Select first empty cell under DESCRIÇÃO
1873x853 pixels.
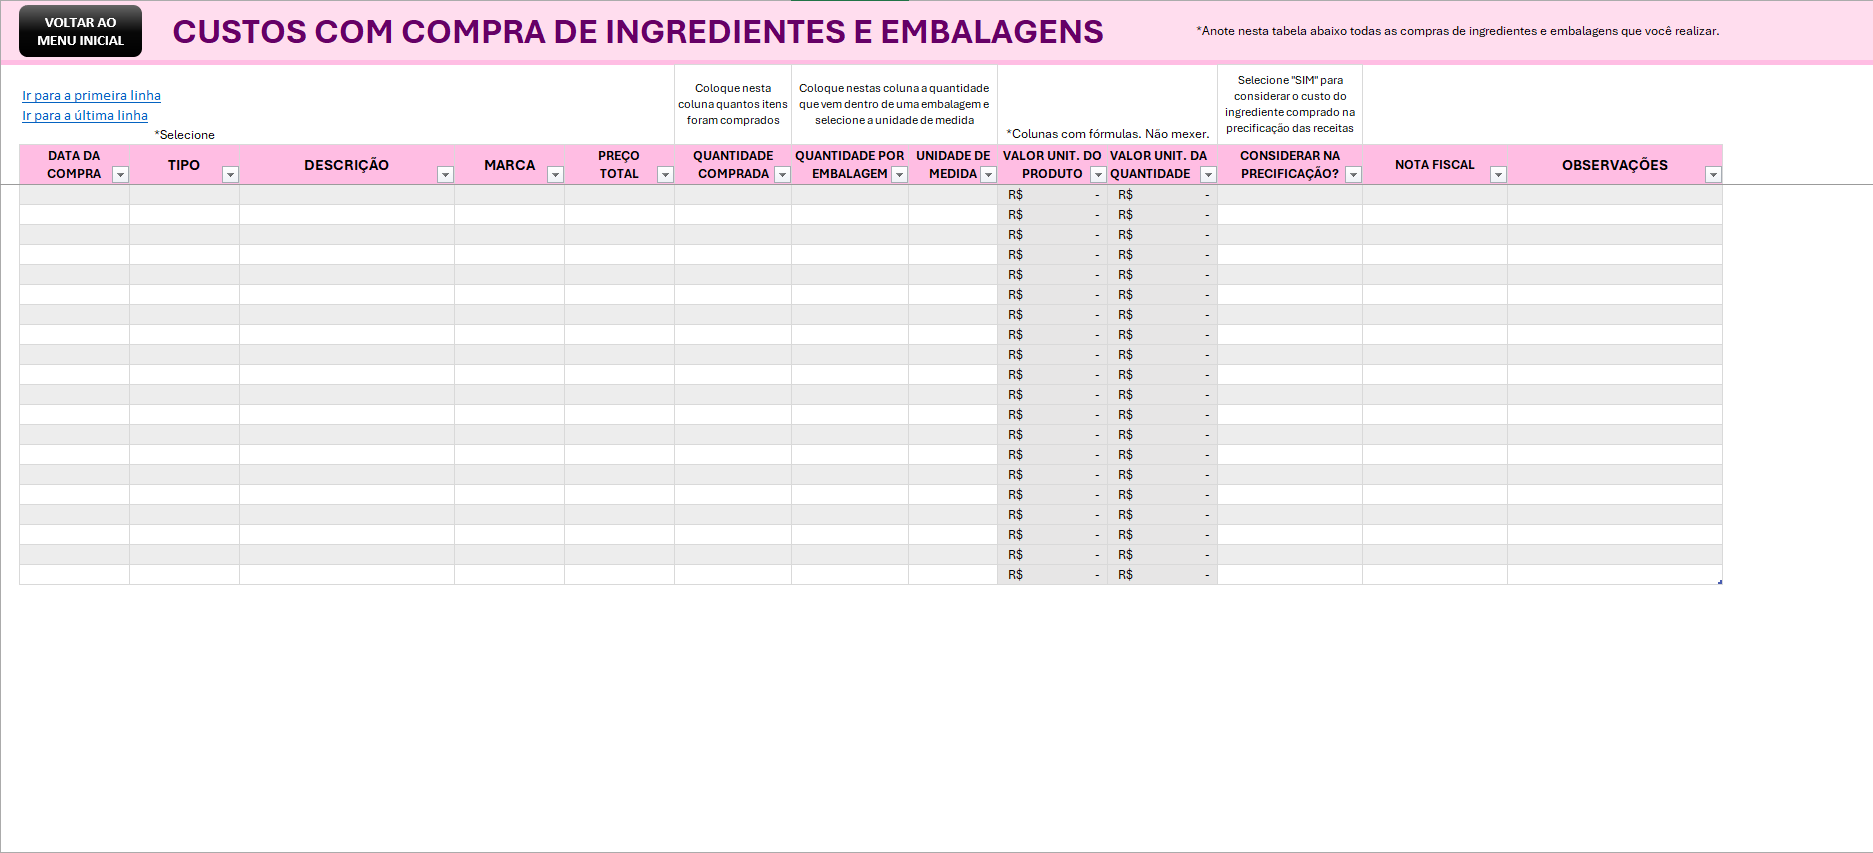[347, 195]
